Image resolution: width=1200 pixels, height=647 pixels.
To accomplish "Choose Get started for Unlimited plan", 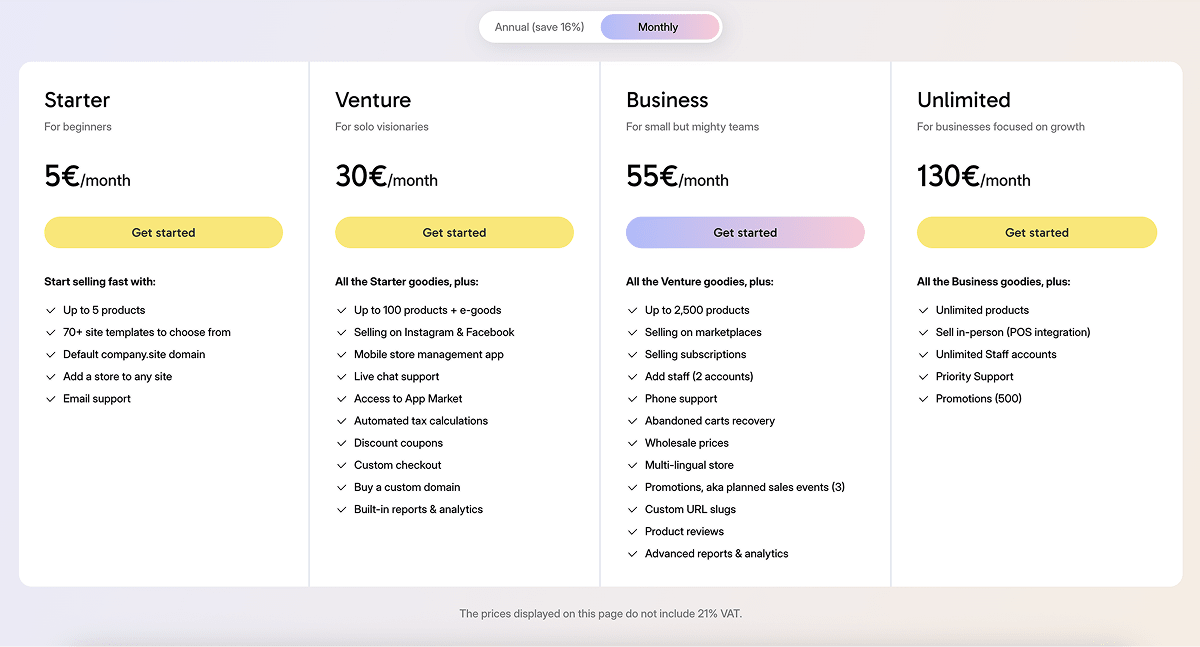I will pos(1036,233).
